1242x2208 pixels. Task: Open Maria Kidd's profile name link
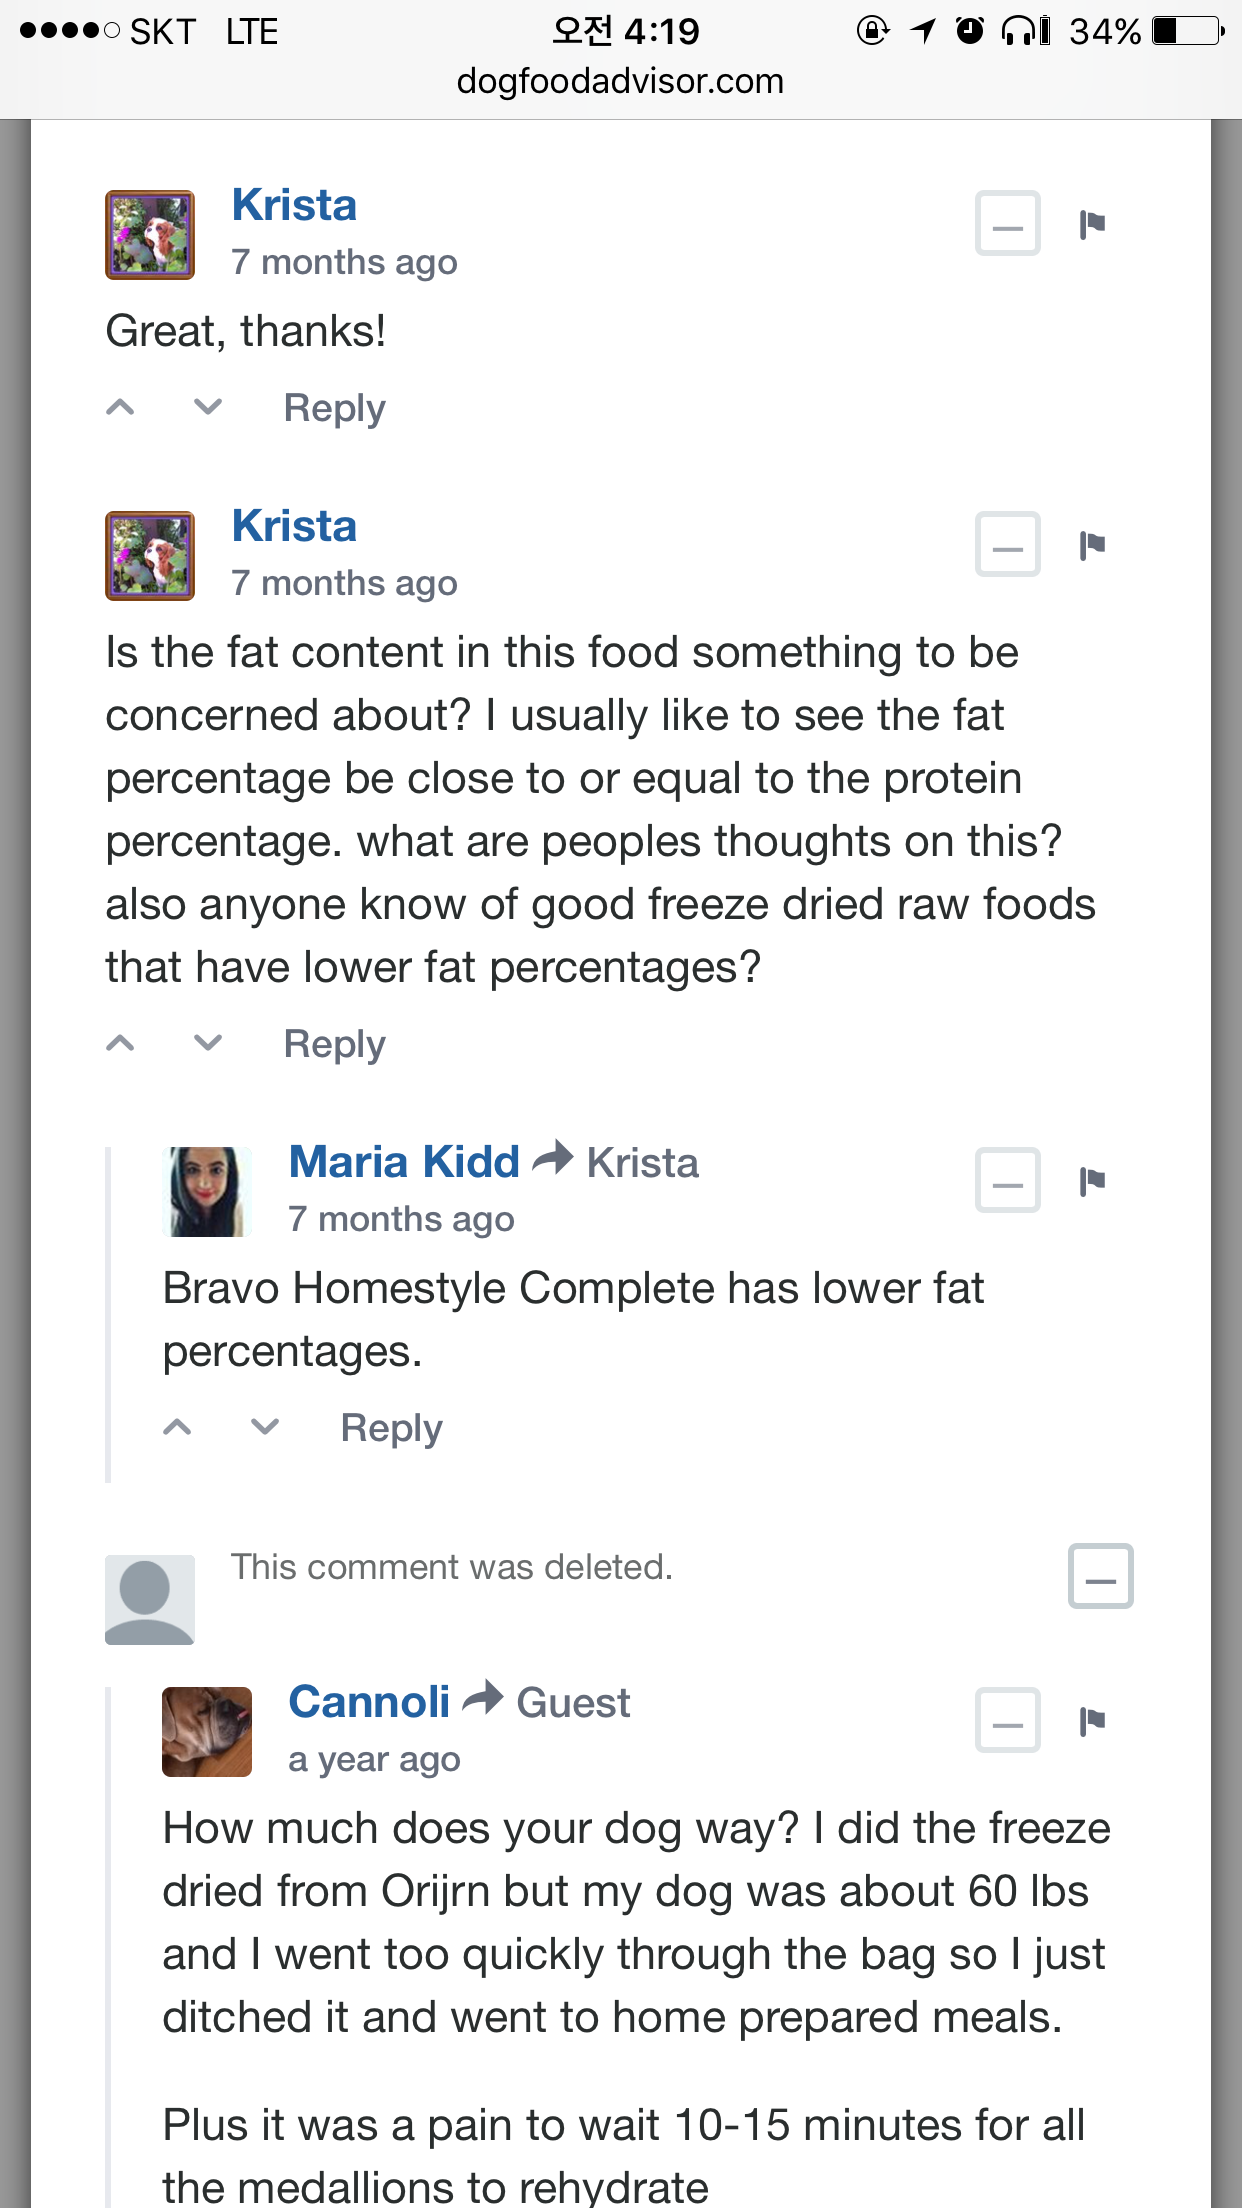click(404, 1162)
